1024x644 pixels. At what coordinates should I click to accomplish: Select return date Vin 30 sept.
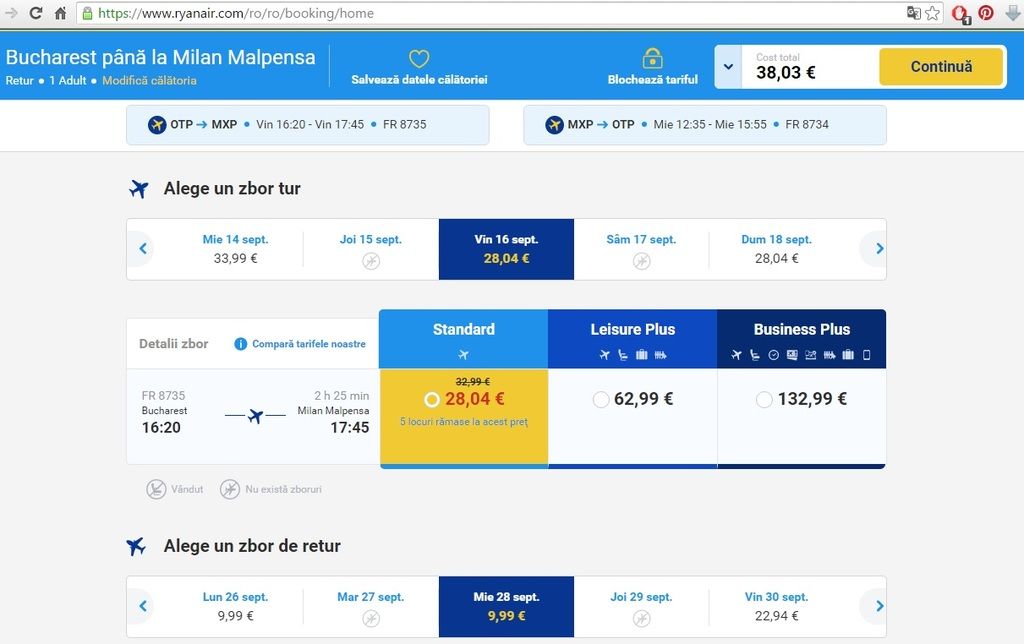click(x=776, y=606)
